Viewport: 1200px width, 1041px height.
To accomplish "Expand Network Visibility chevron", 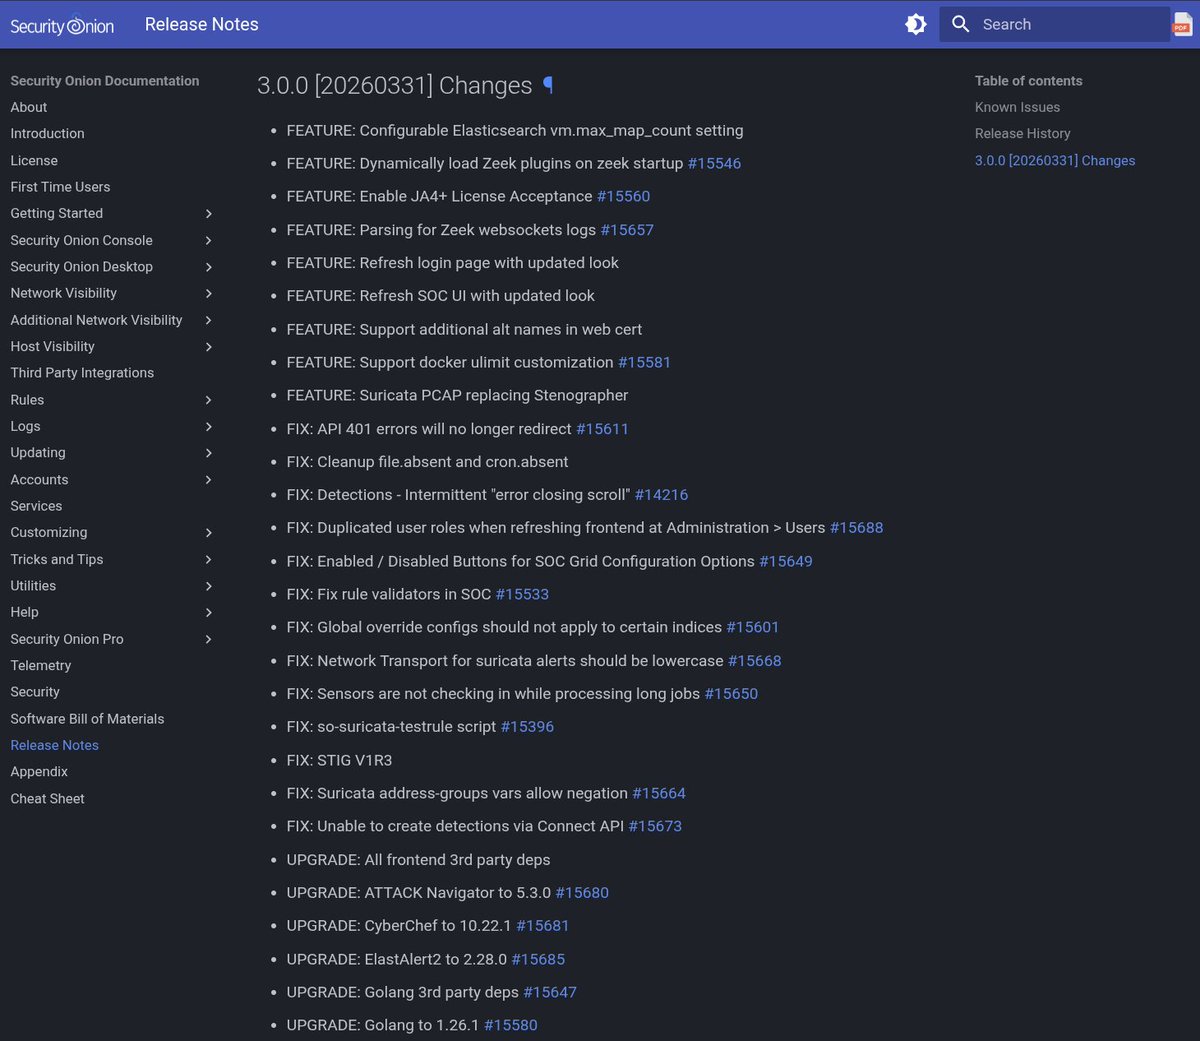I will (208, 293).
